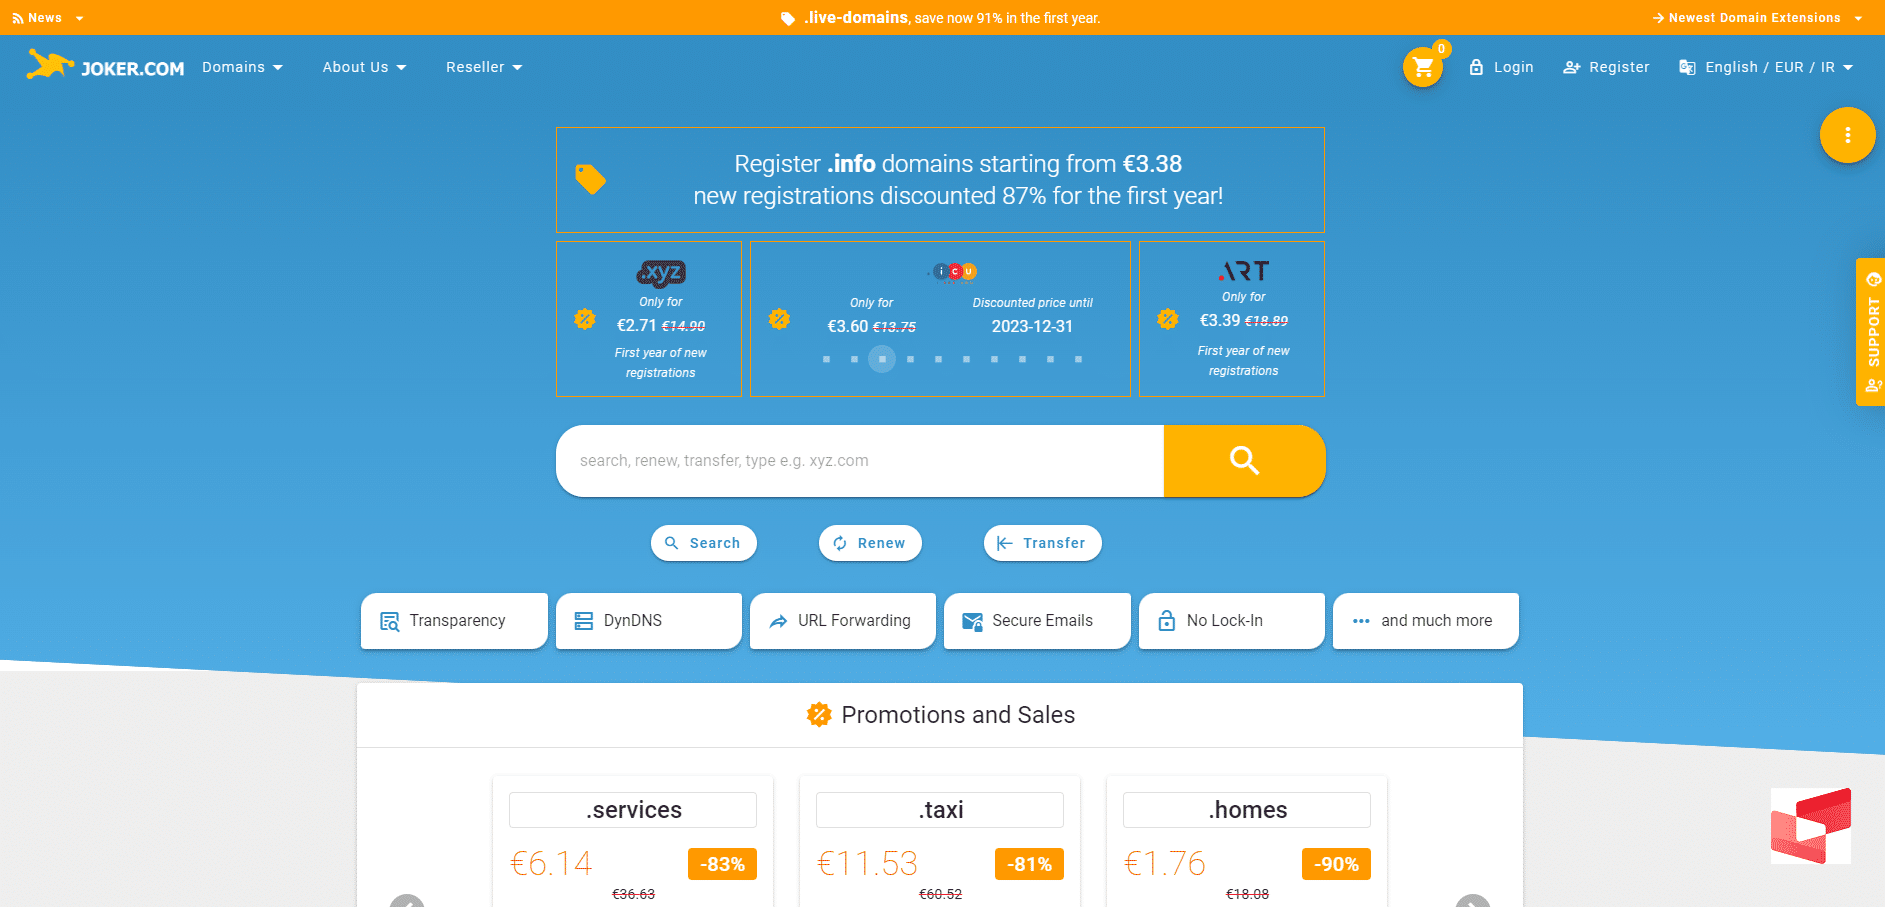The width and height of the screenshot is (1885, 907).
Task: Click the discount badge next to .xyz offer
Action: coord(585,319)
